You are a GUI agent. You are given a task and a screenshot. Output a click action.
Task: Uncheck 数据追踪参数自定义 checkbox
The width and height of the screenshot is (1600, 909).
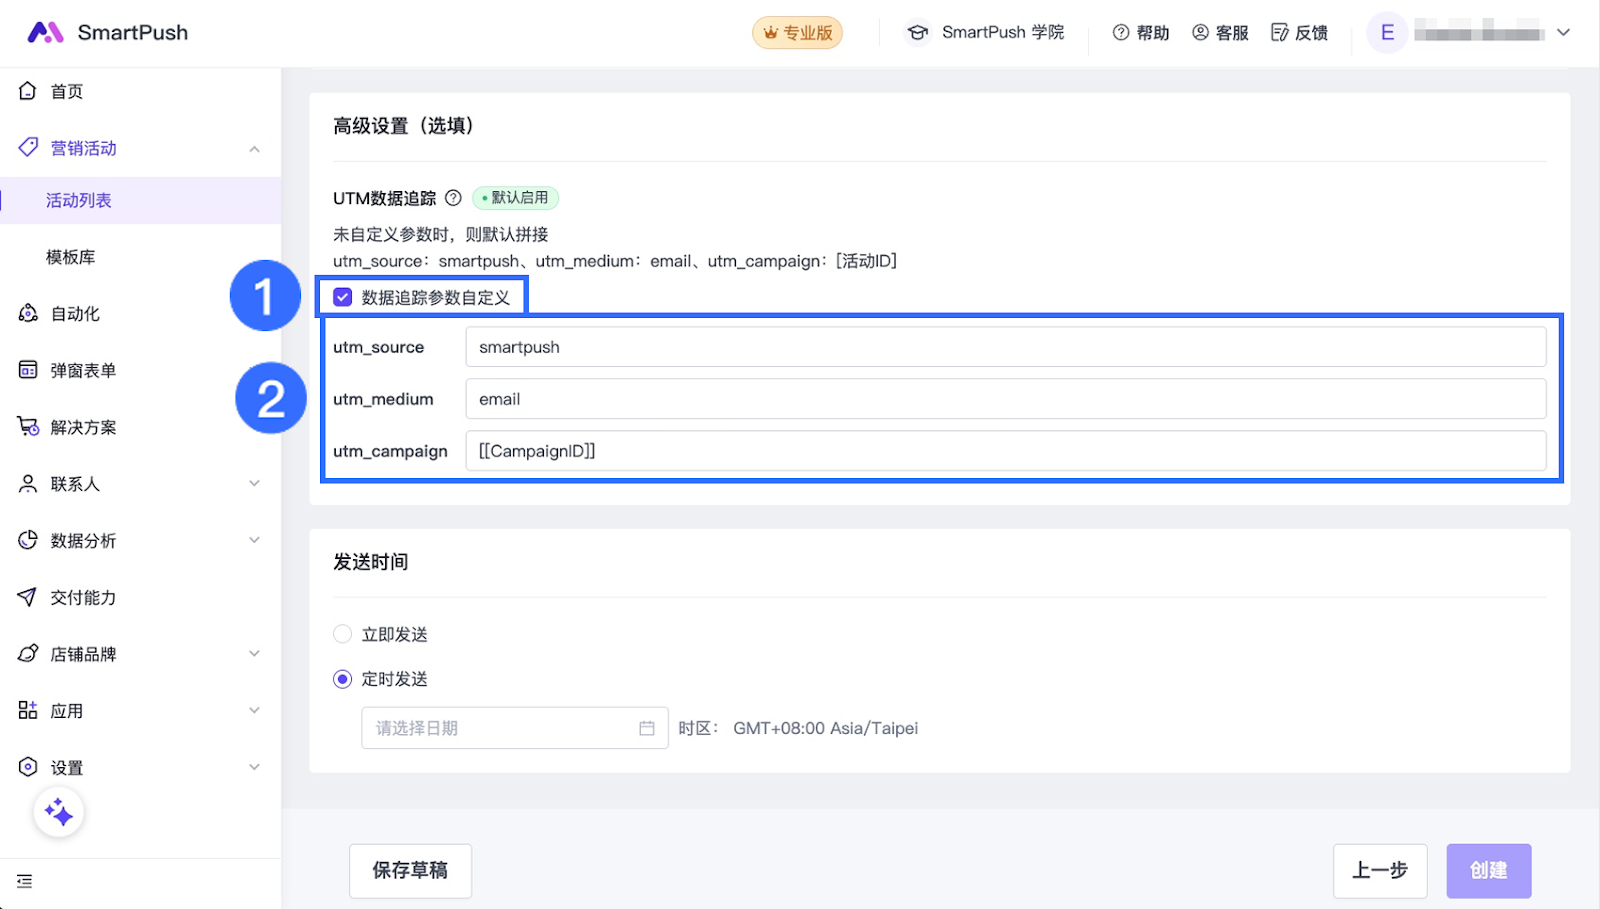coord(343,297)
